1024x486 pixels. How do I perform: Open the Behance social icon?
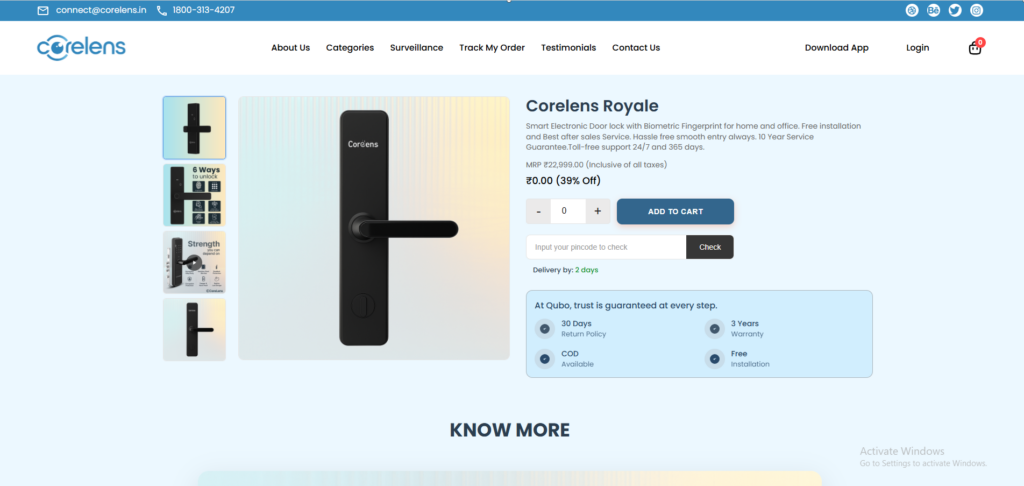coord(933,10)
